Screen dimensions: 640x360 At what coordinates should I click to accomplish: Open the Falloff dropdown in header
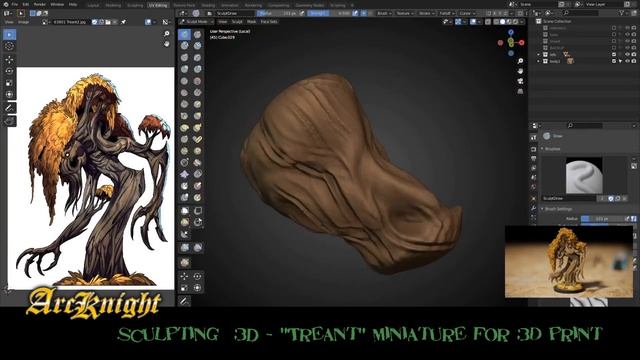[x=447, y=13]
